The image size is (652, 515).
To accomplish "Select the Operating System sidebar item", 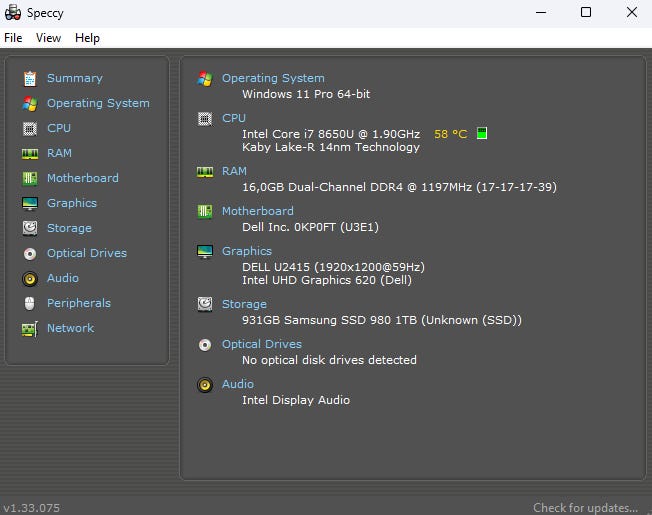I will (98, 103).
